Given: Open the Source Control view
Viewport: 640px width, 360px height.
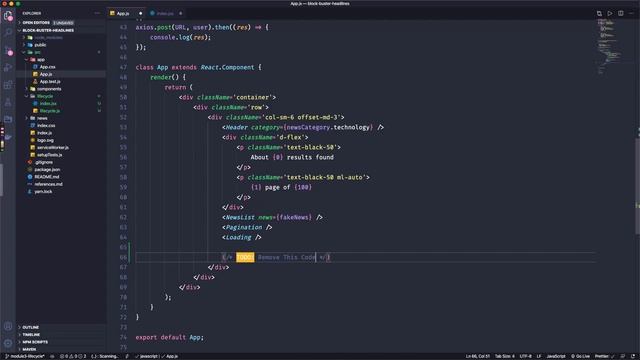Looking at the screenshot, I should 8,50.
